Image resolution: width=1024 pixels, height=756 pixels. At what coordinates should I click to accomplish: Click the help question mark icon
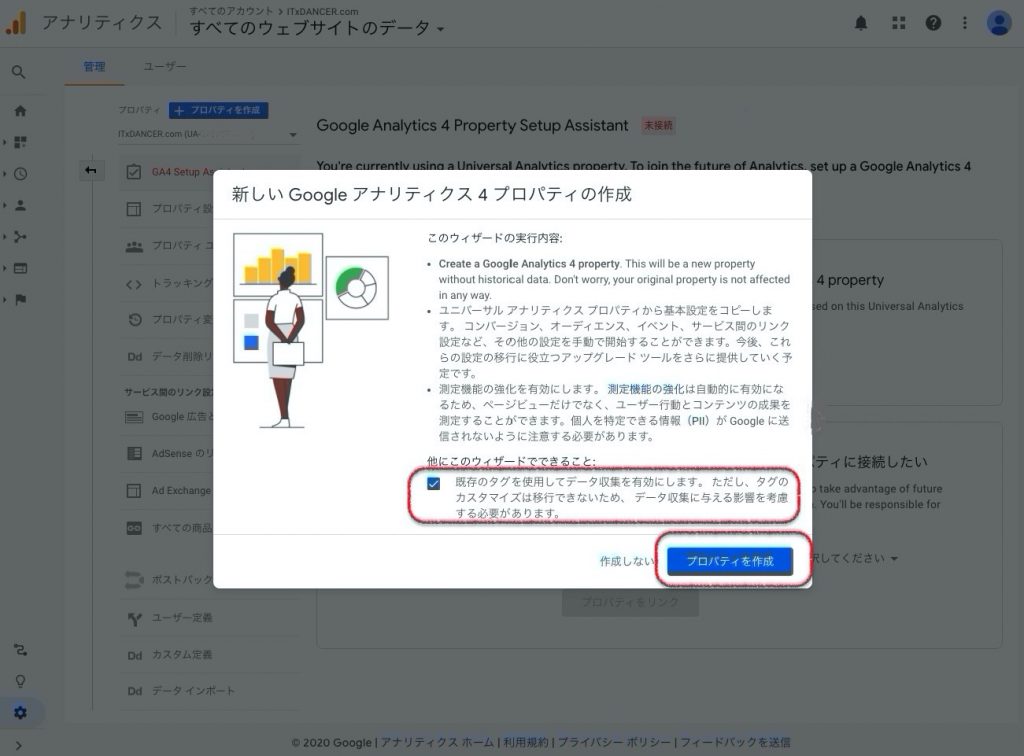933,23
